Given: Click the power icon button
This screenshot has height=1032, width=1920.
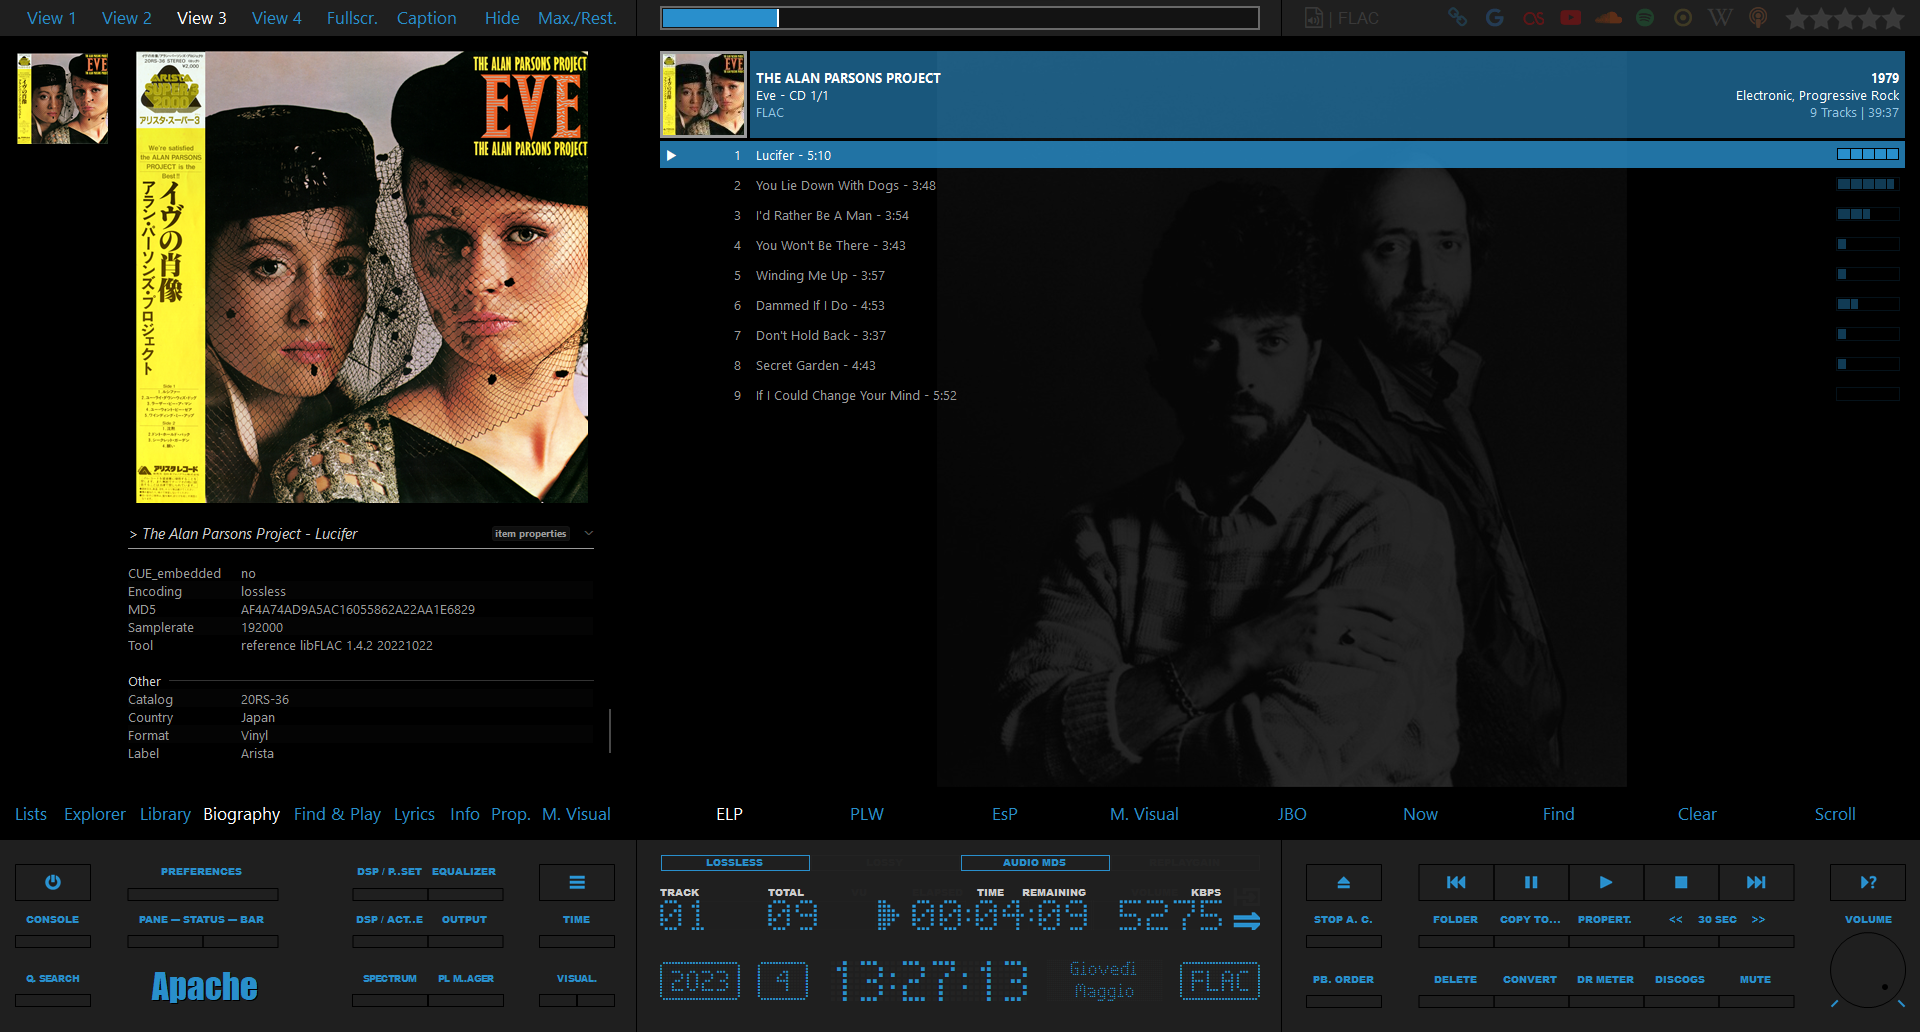Looking at the screenshot, I should 53,882.
